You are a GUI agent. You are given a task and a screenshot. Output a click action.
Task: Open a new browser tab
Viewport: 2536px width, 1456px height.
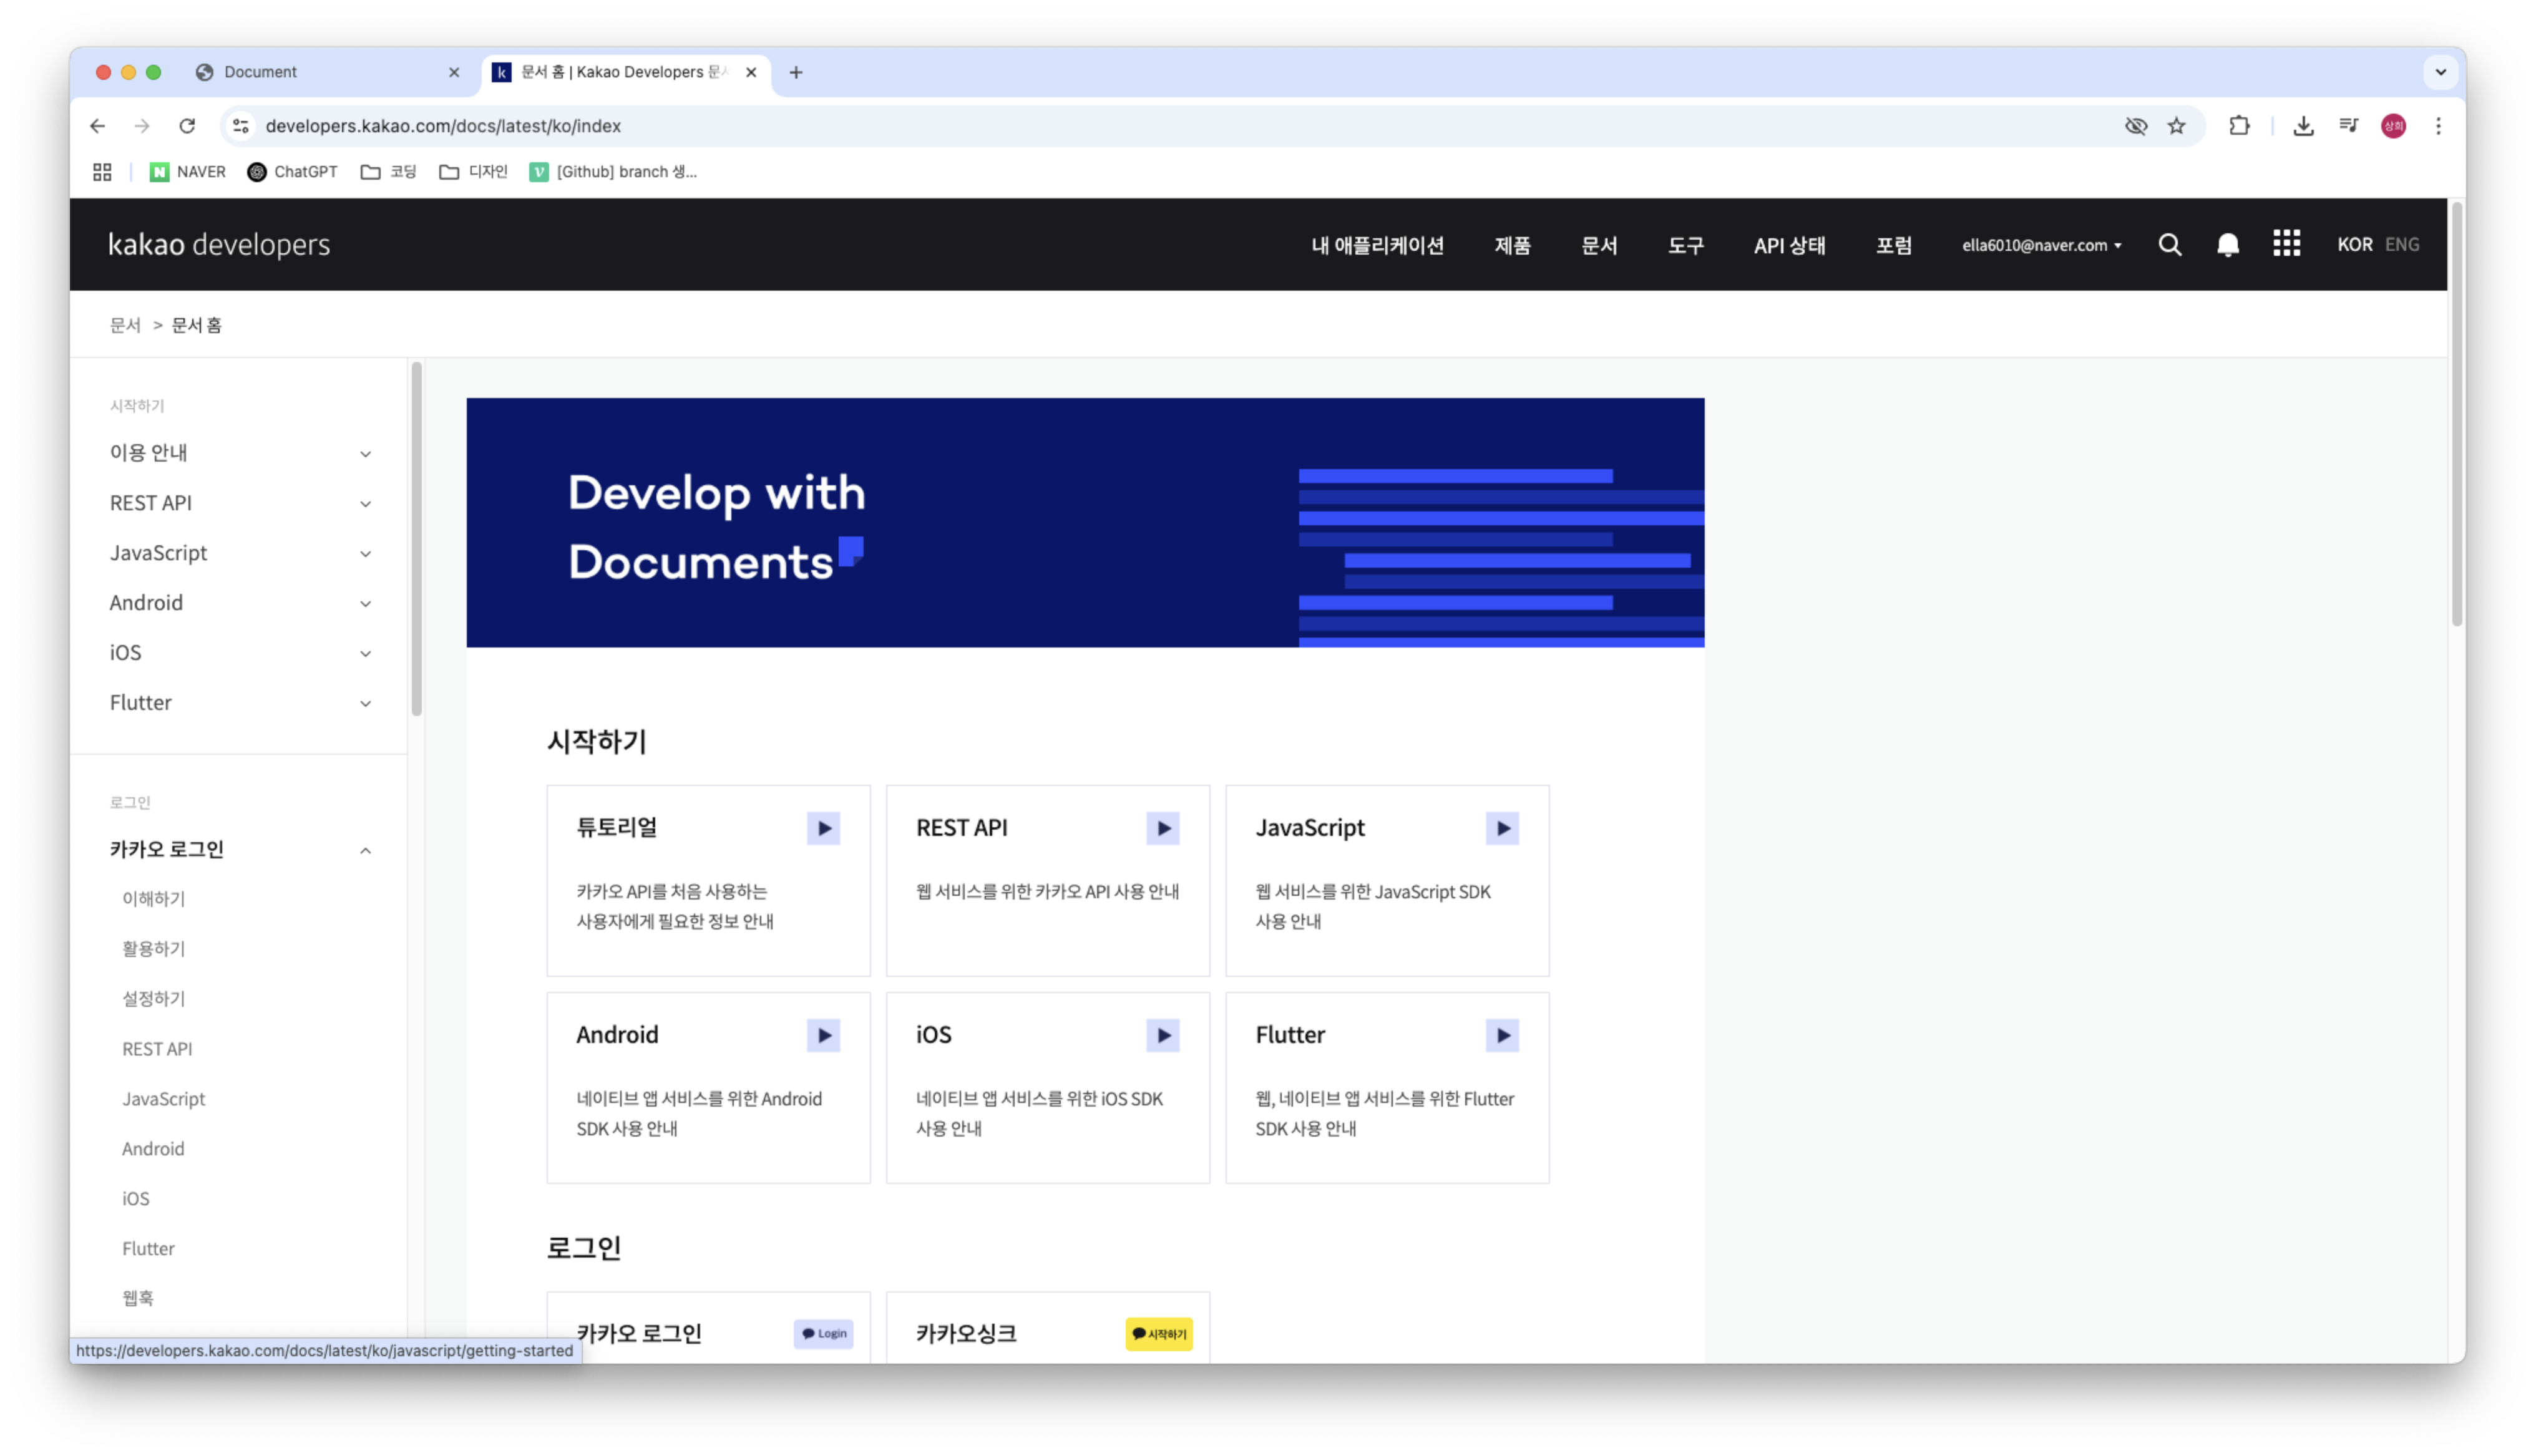click(x=796, y=72)
